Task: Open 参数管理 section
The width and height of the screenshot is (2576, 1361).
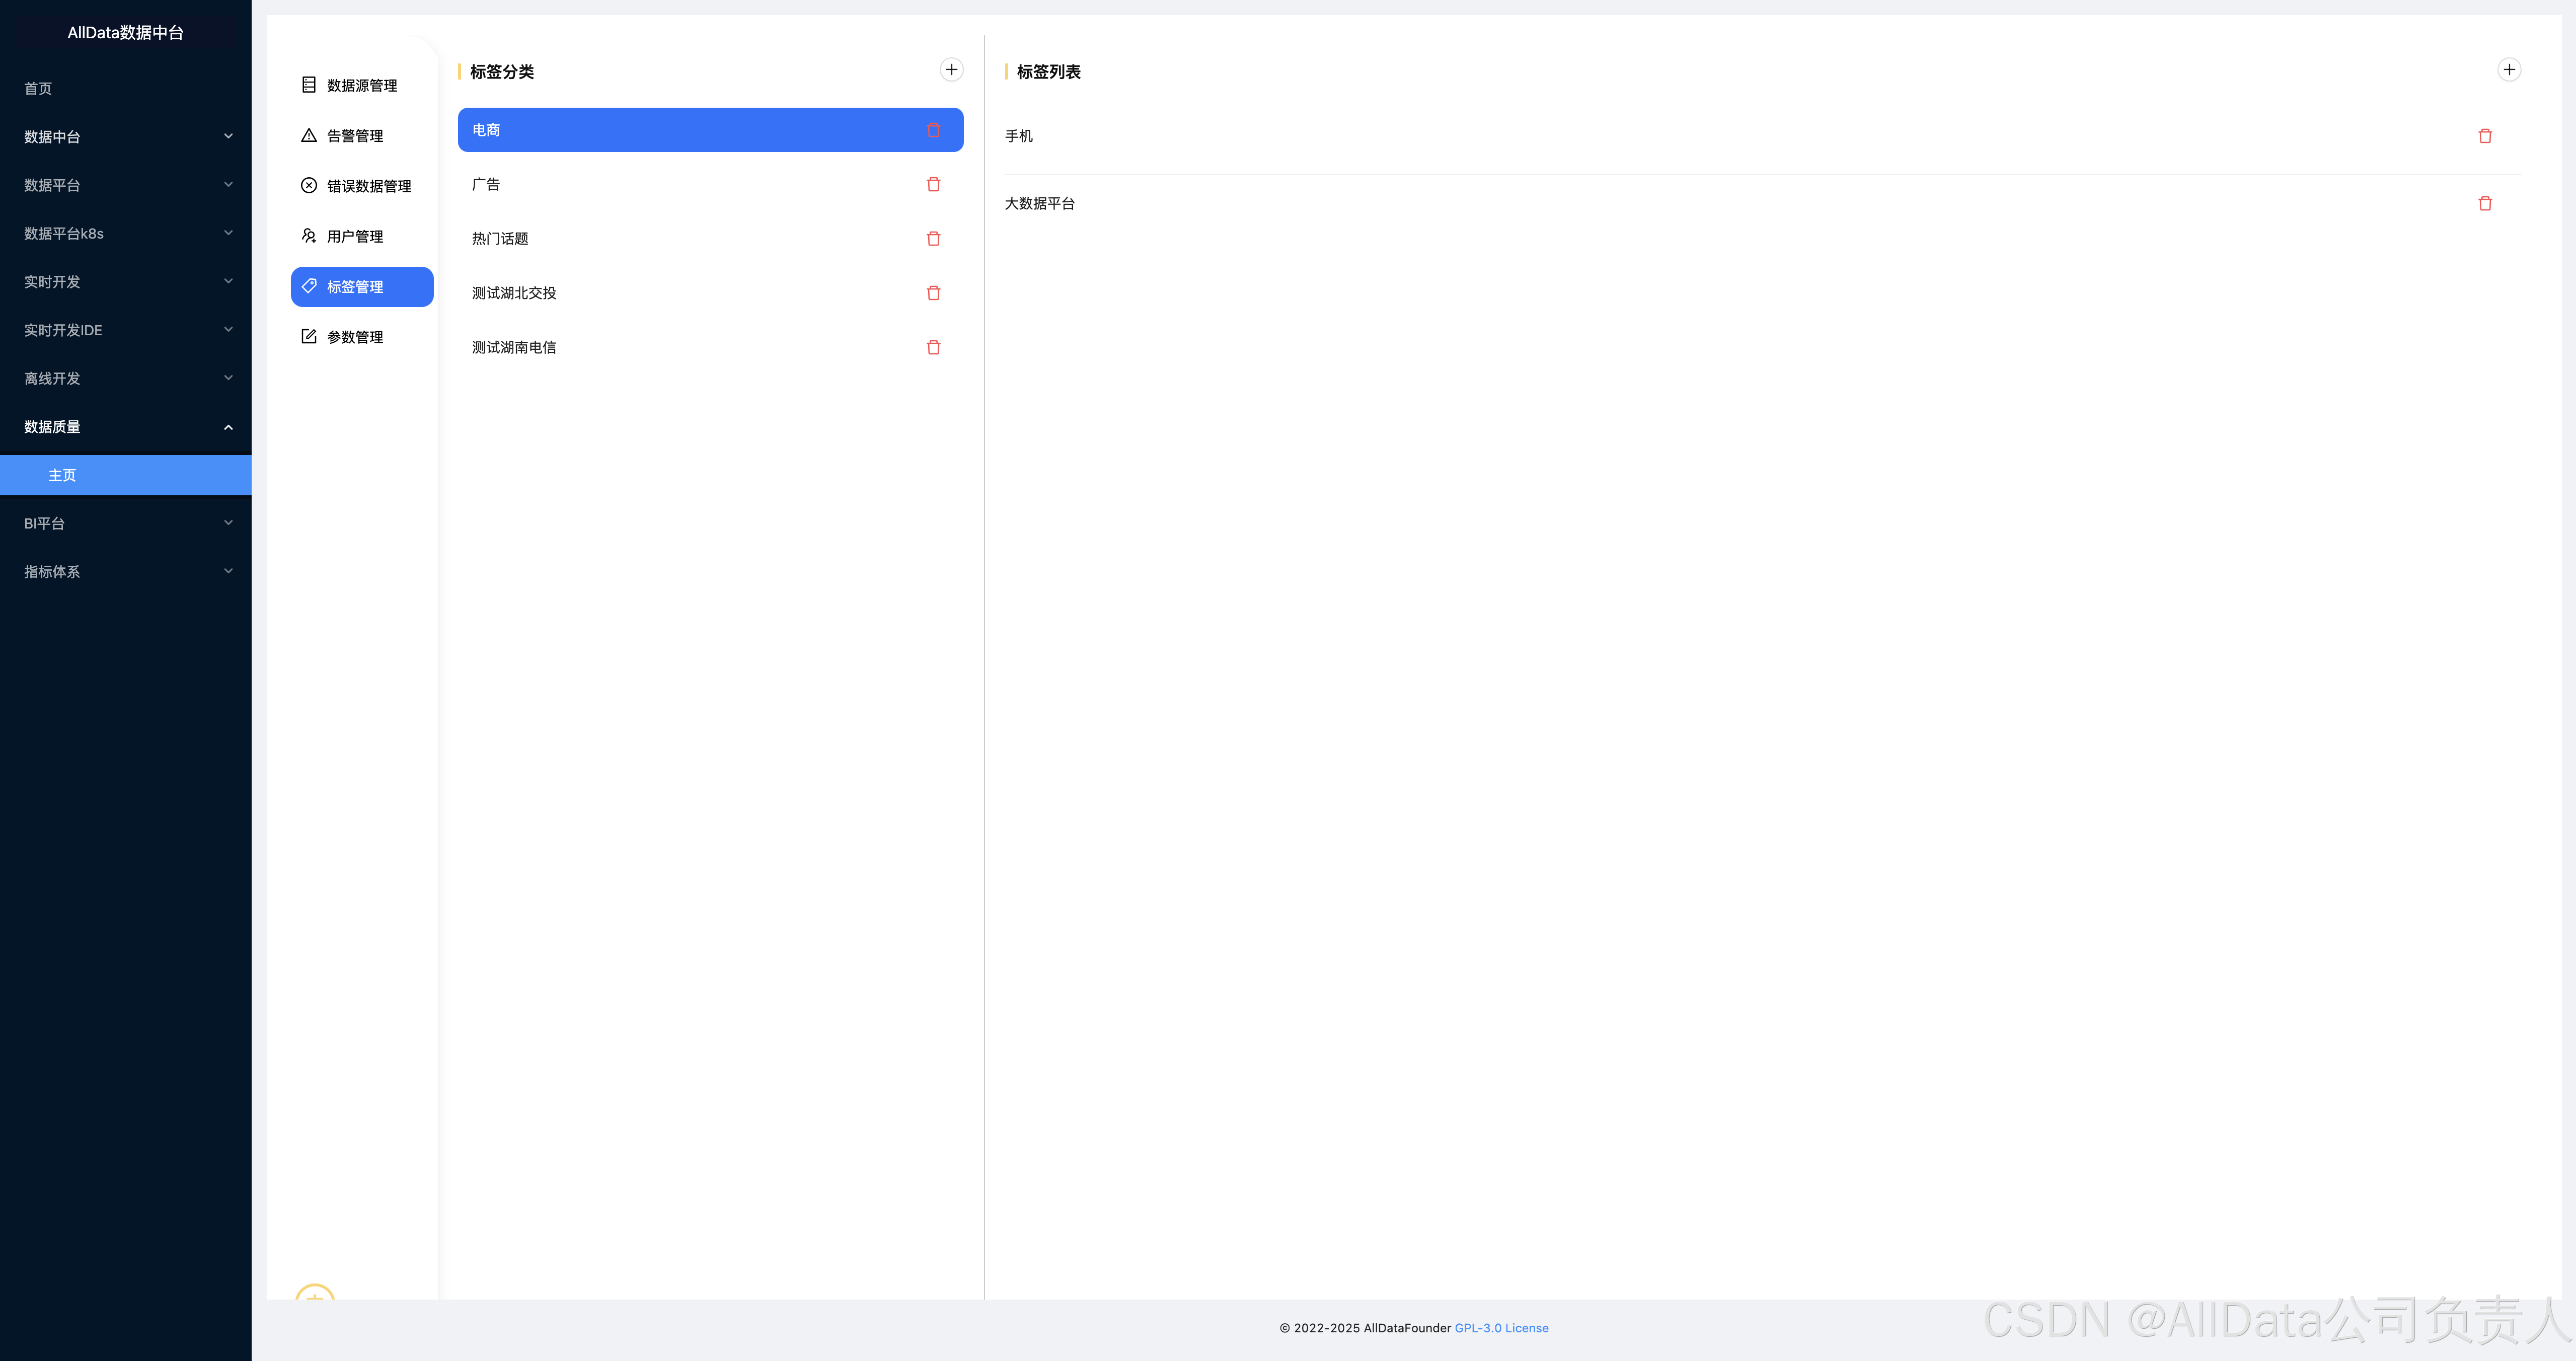Action: click(354, 337)
